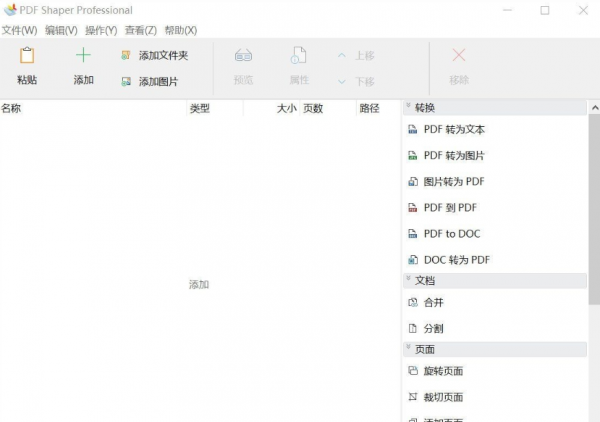Click the 添加 placeholder in file list

[199, 285]
